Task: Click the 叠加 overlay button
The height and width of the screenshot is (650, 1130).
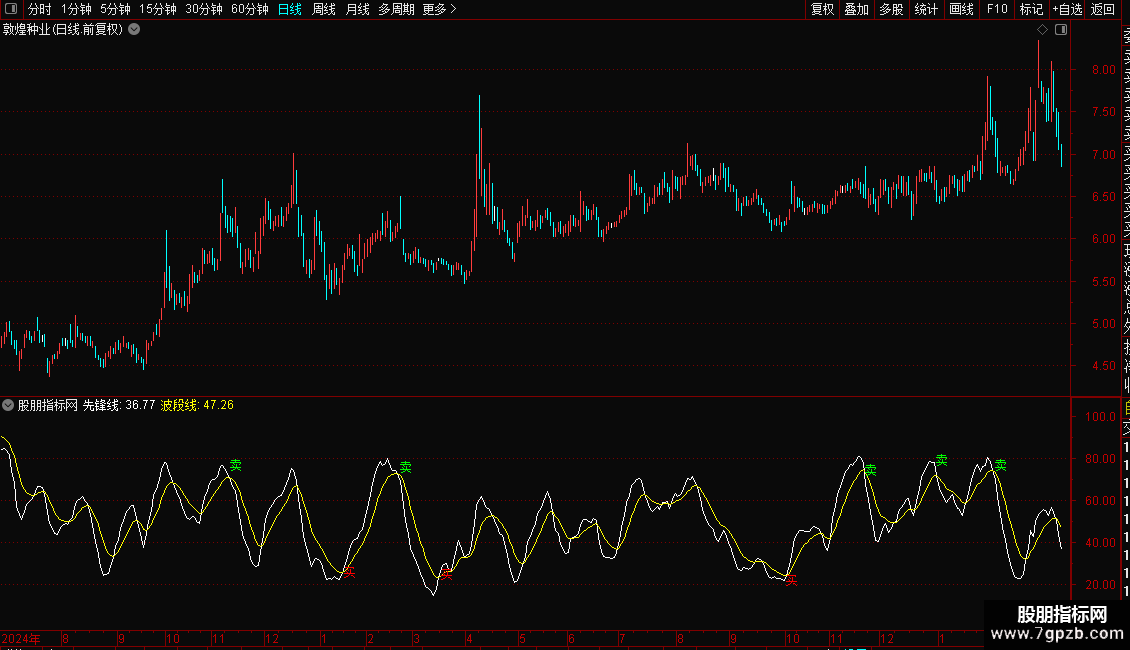Action: 857,9
